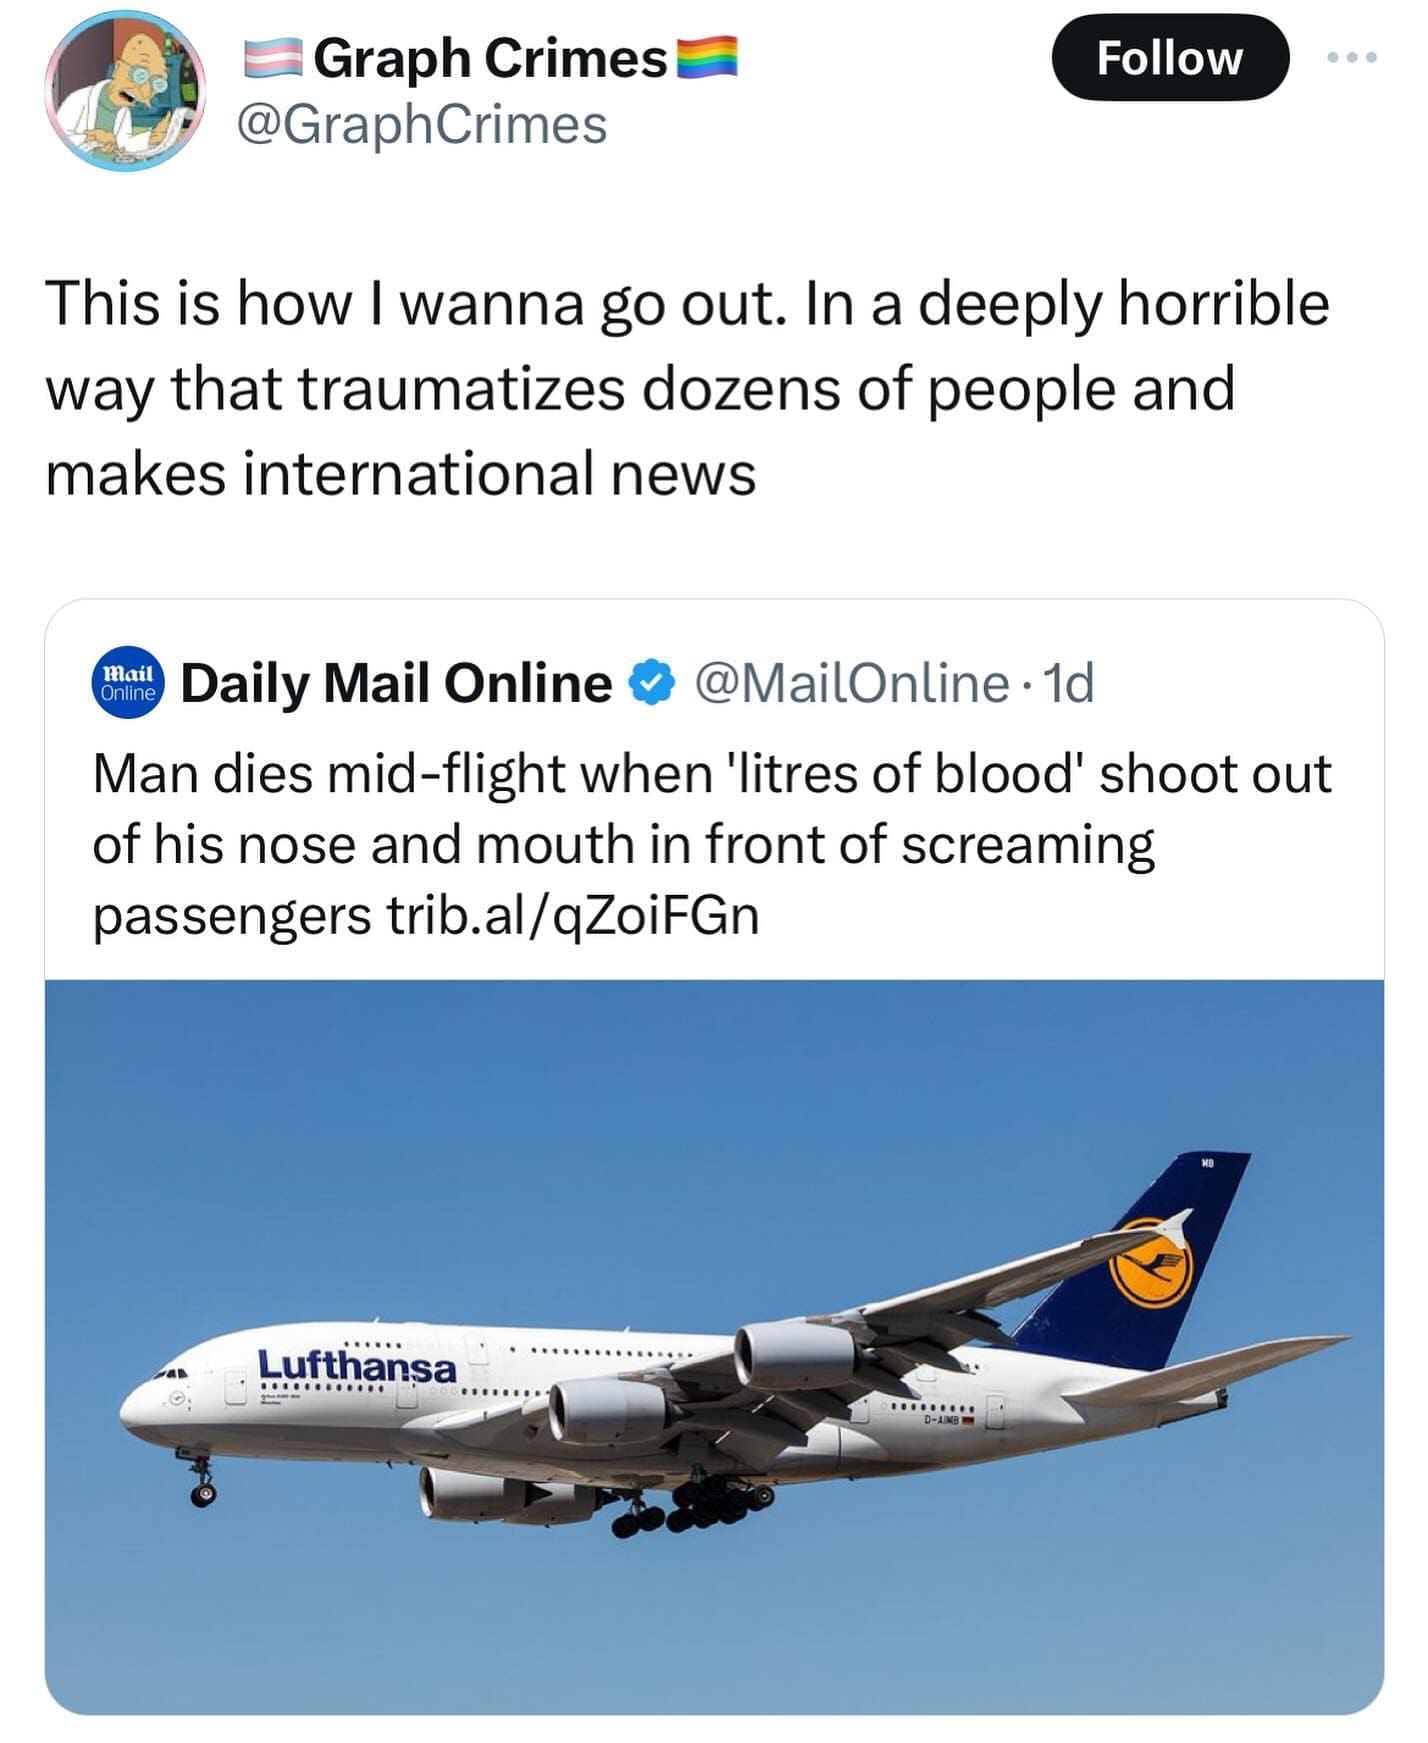Click the Lufthansa lettering on the fuselage
The width and height of the screenshot is (1428, 1743).
tap(357, 1366)
